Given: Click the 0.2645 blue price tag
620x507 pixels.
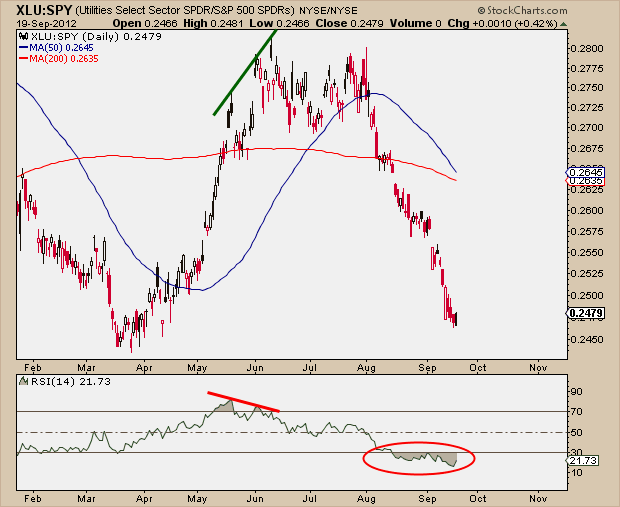Looking at the screenshot, I should pyautogui.click(x=586, y=172).
